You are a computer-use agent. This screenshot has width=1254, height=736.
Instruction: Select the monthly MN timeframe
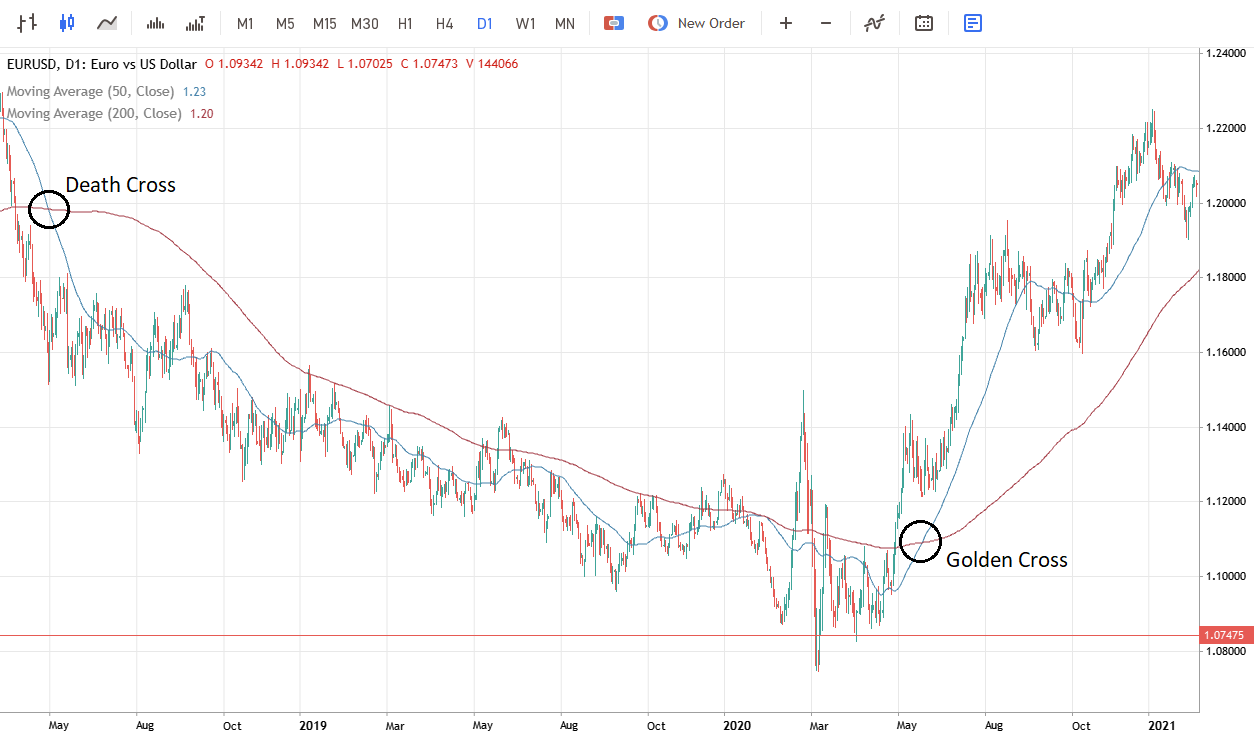click(x=564, y=22)
